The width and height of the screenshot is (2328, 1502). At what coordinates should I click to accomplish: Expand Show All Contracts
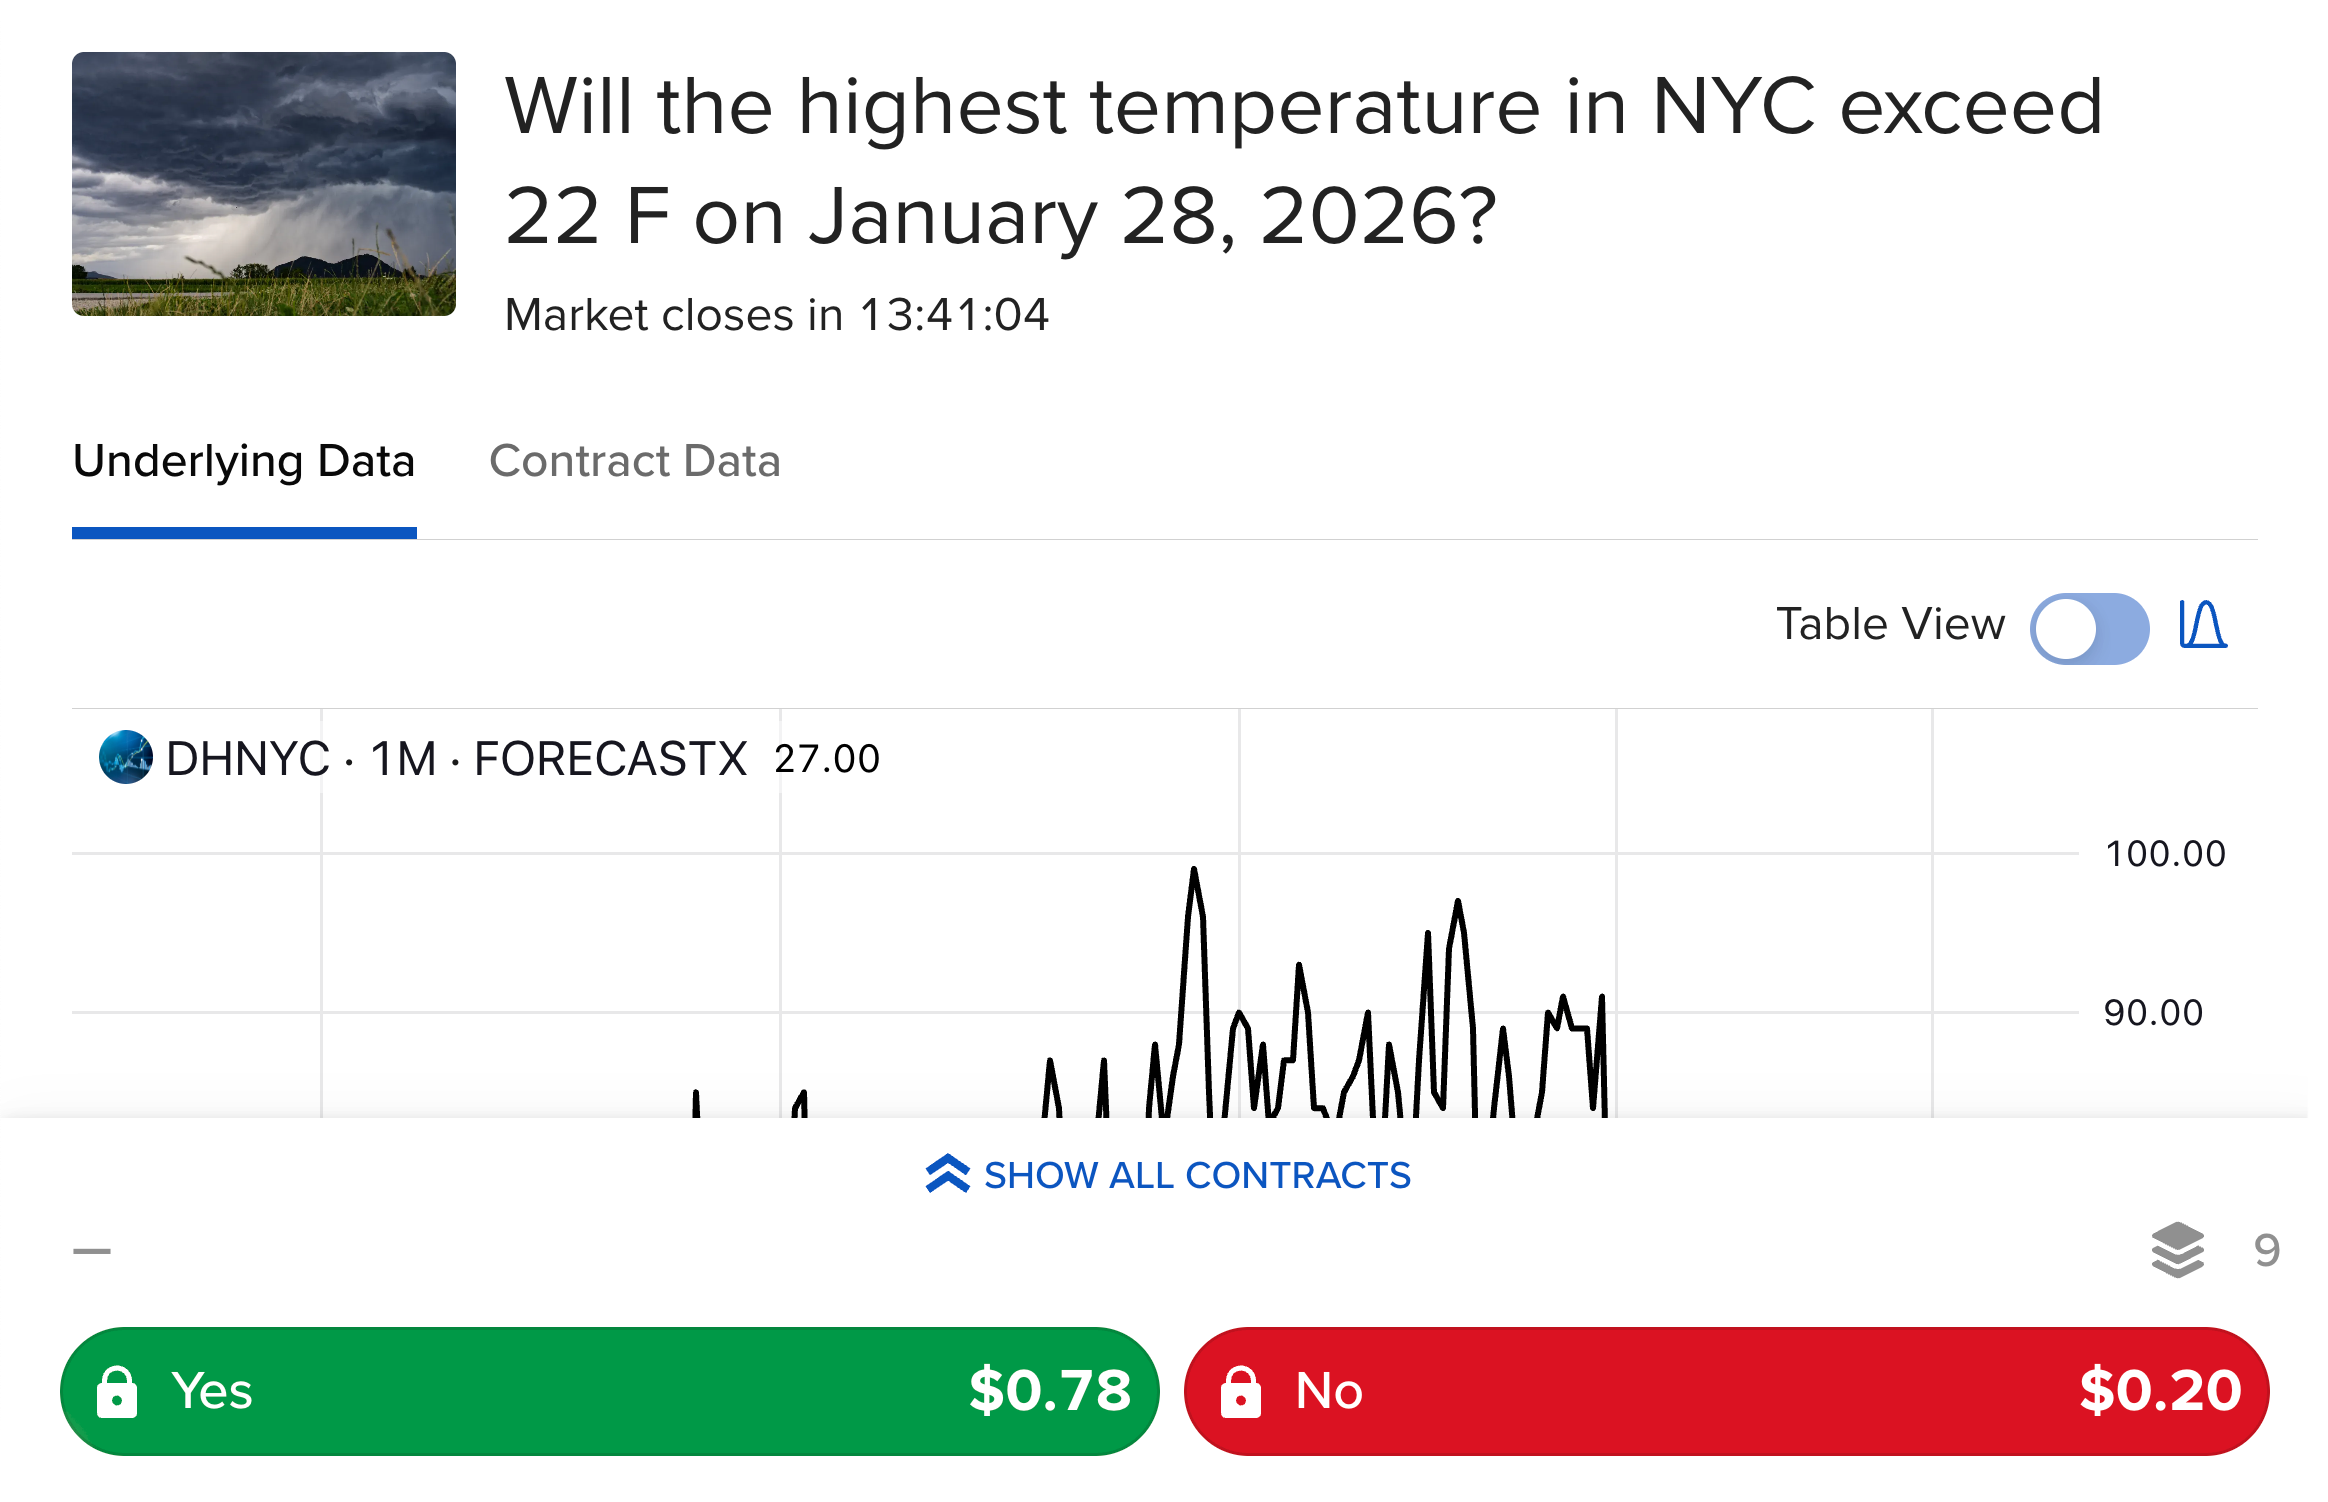click(1168, 1175)
